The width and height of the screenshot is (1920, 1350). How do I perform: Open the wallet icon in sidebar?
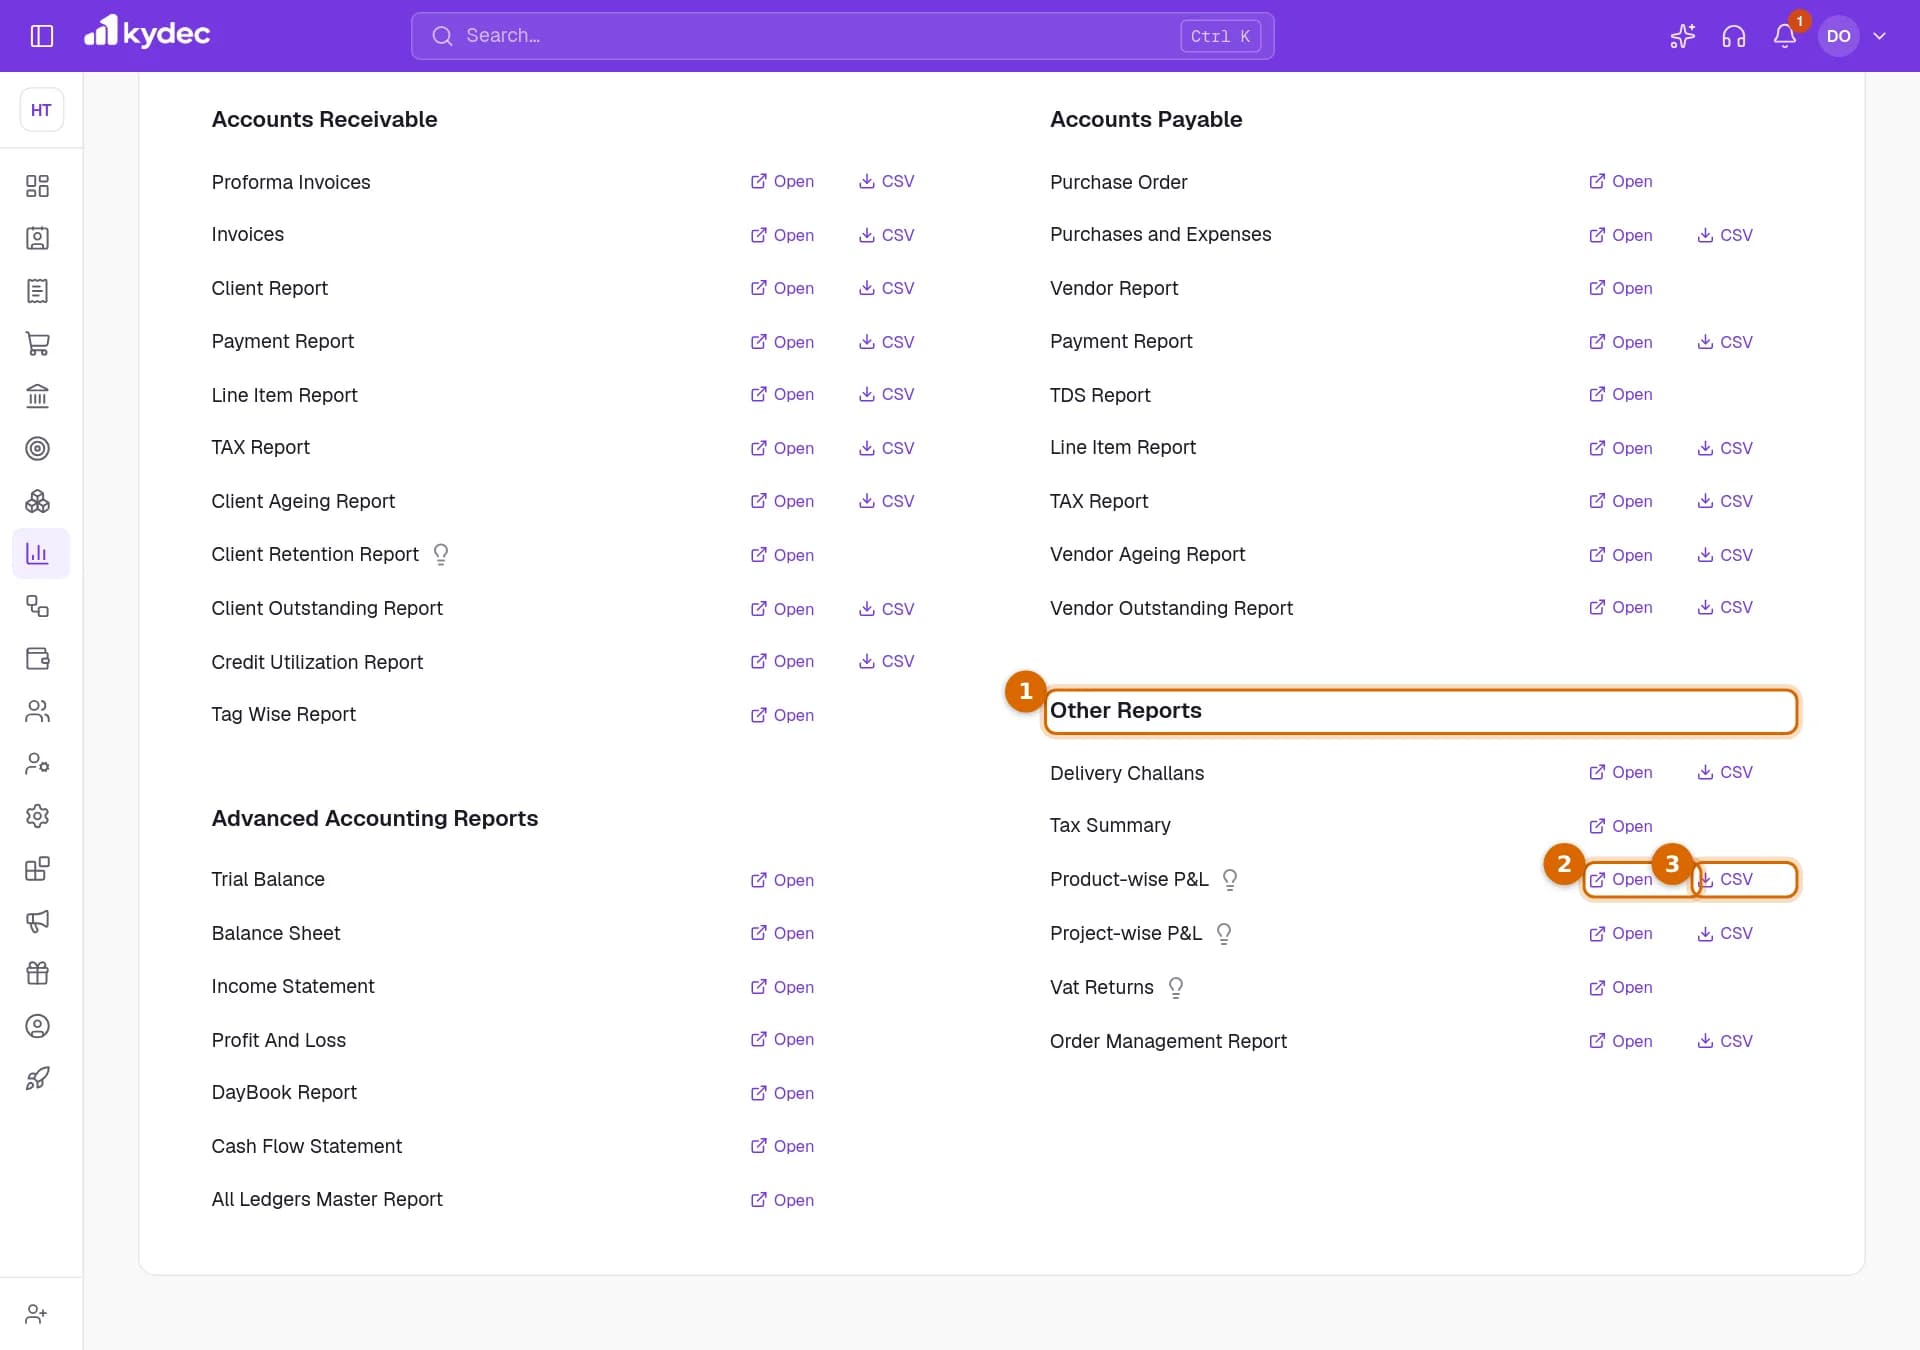[37, 658]
